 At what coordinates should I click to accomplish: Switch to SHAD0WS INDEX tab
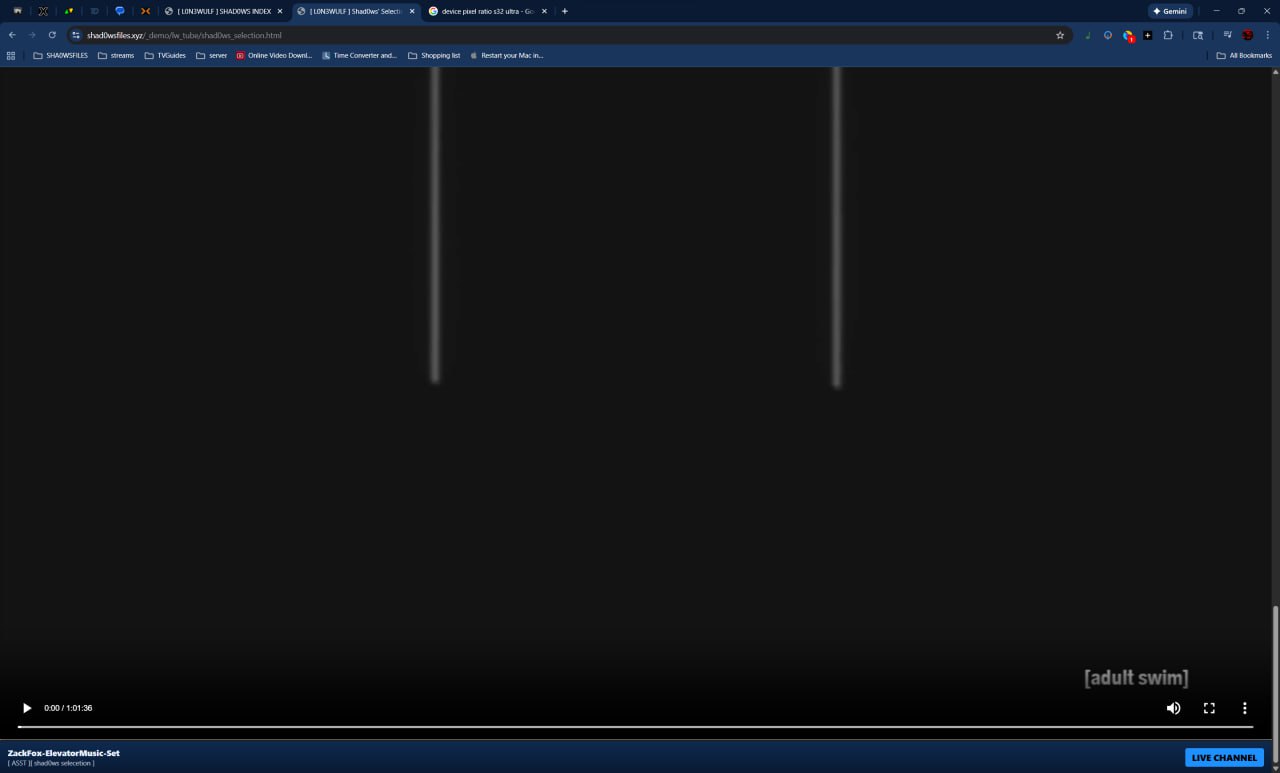click(x=223, y=11)
